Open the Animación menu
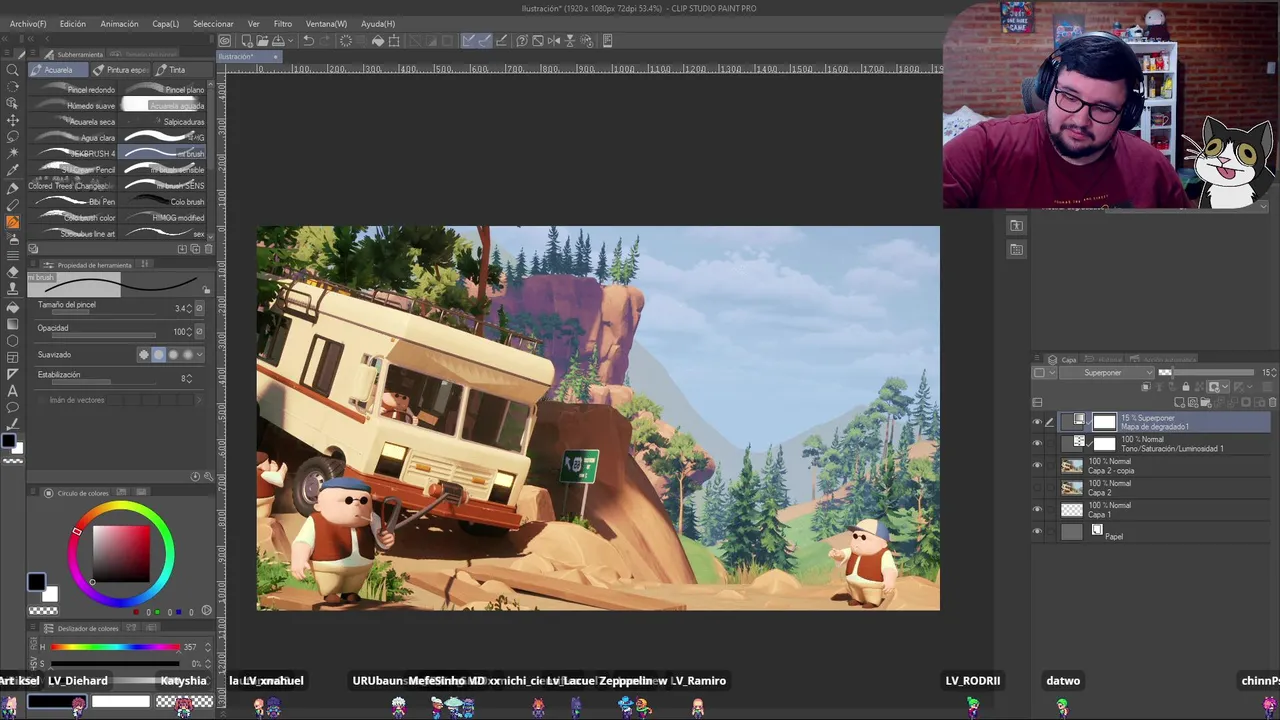The width and height of the screenshot is (1280, 720). point(119,24)
